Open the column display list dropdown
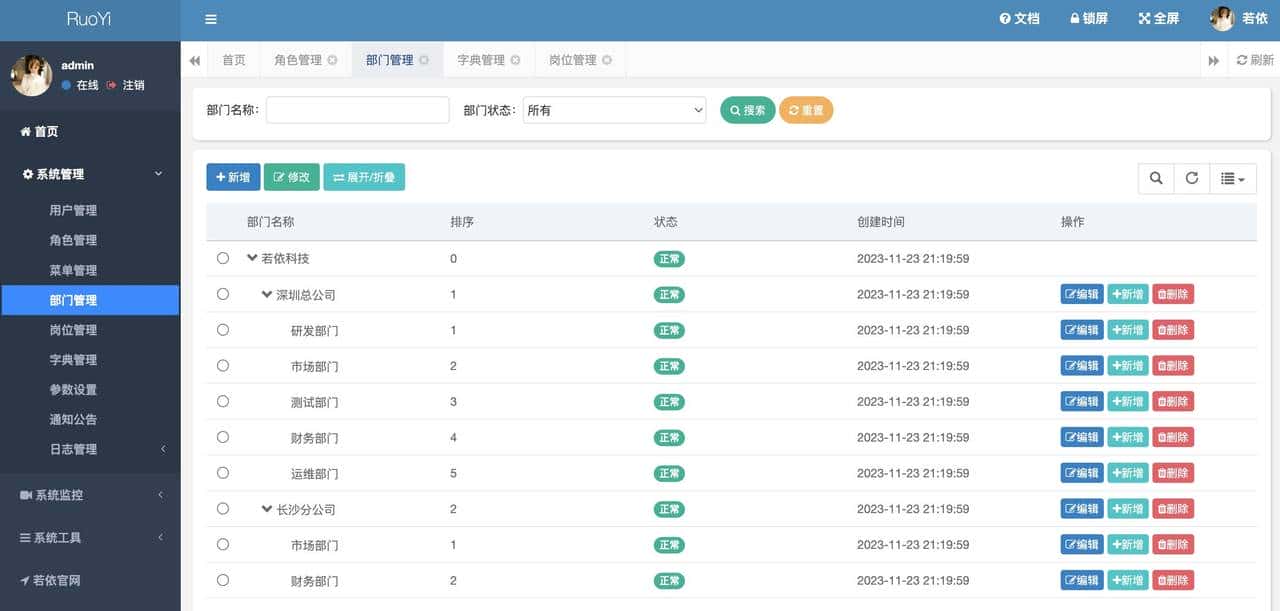Viewport: 1280px width, 611px height. coord(1233,178)
